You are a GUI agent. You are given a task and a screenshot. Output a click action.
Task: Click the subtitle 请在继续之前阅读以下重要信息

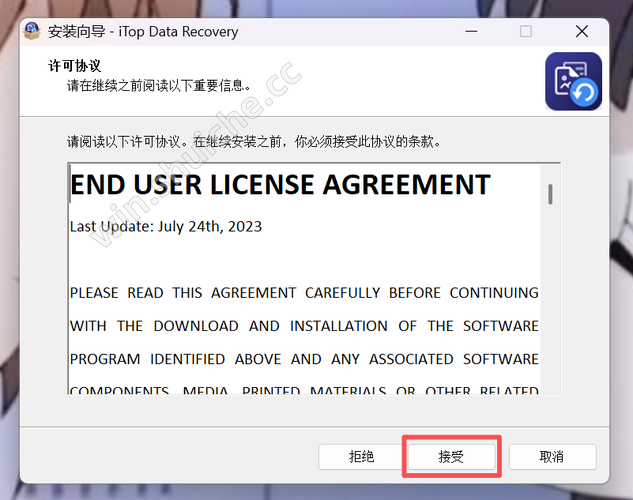click(159, 85)
